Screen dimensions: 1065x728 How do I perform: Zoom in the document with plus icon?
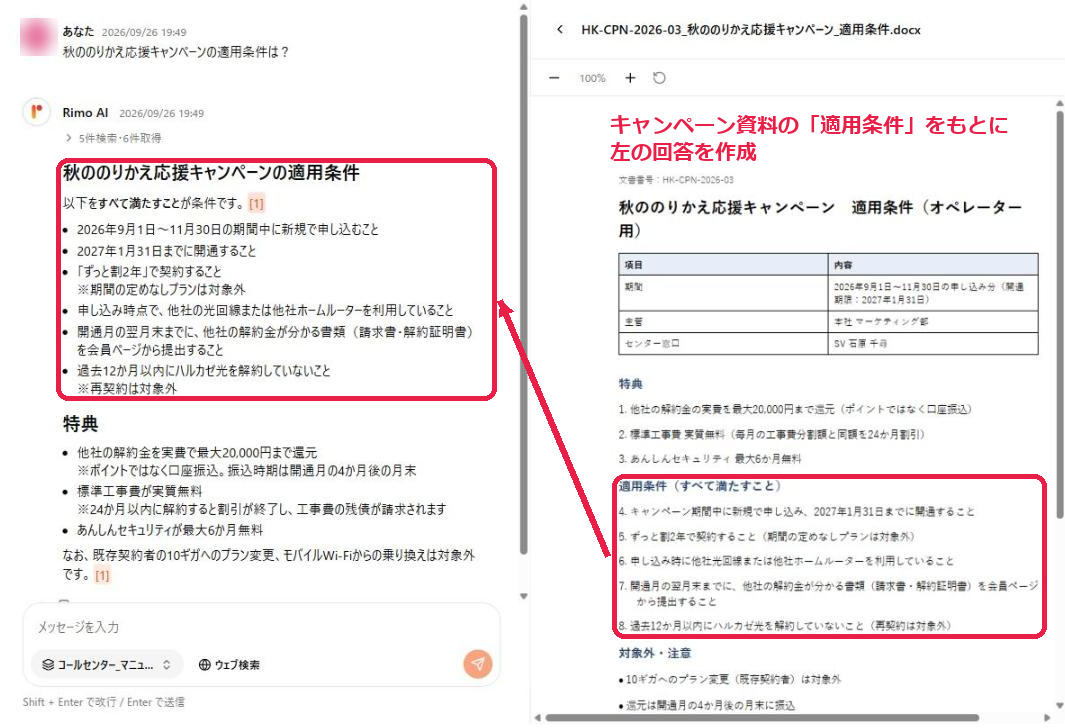[630, 78]
